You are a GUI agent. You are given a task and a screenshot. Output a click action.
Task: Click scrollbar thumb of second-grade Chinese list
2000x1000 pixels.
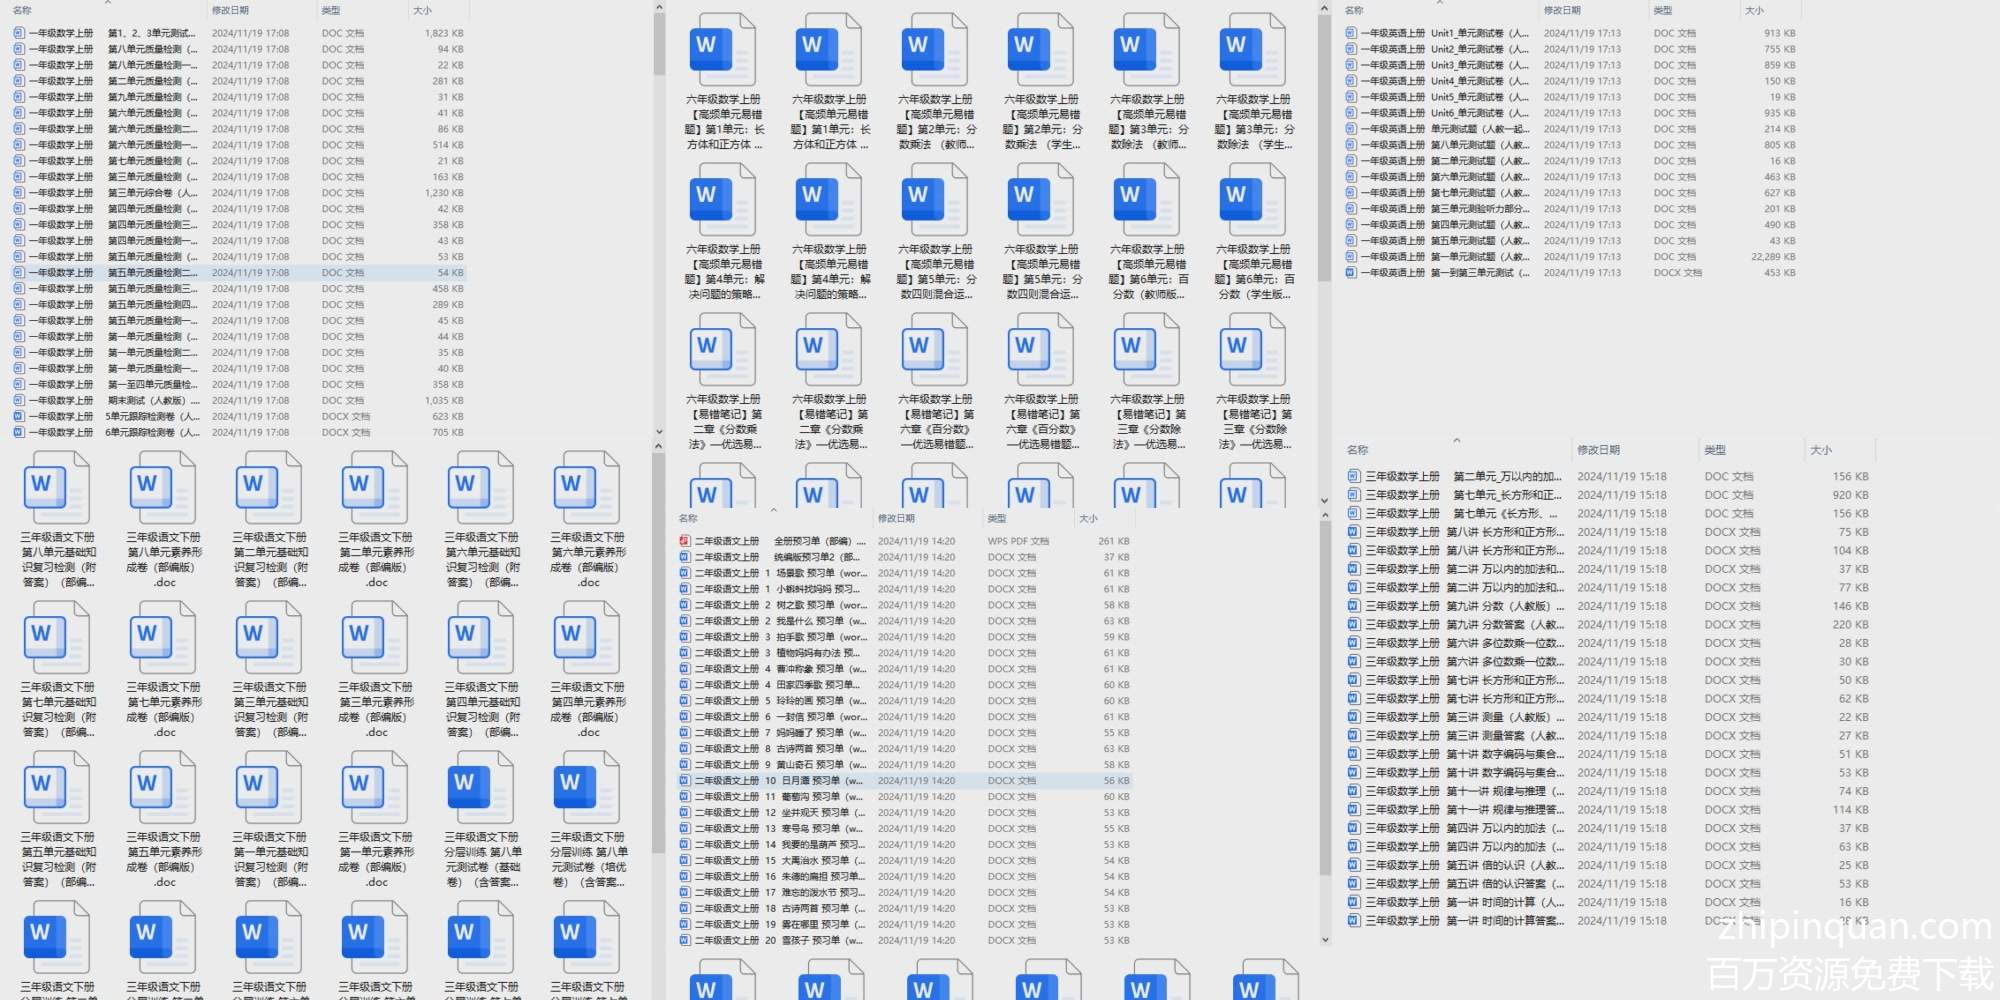(1325, 700)
